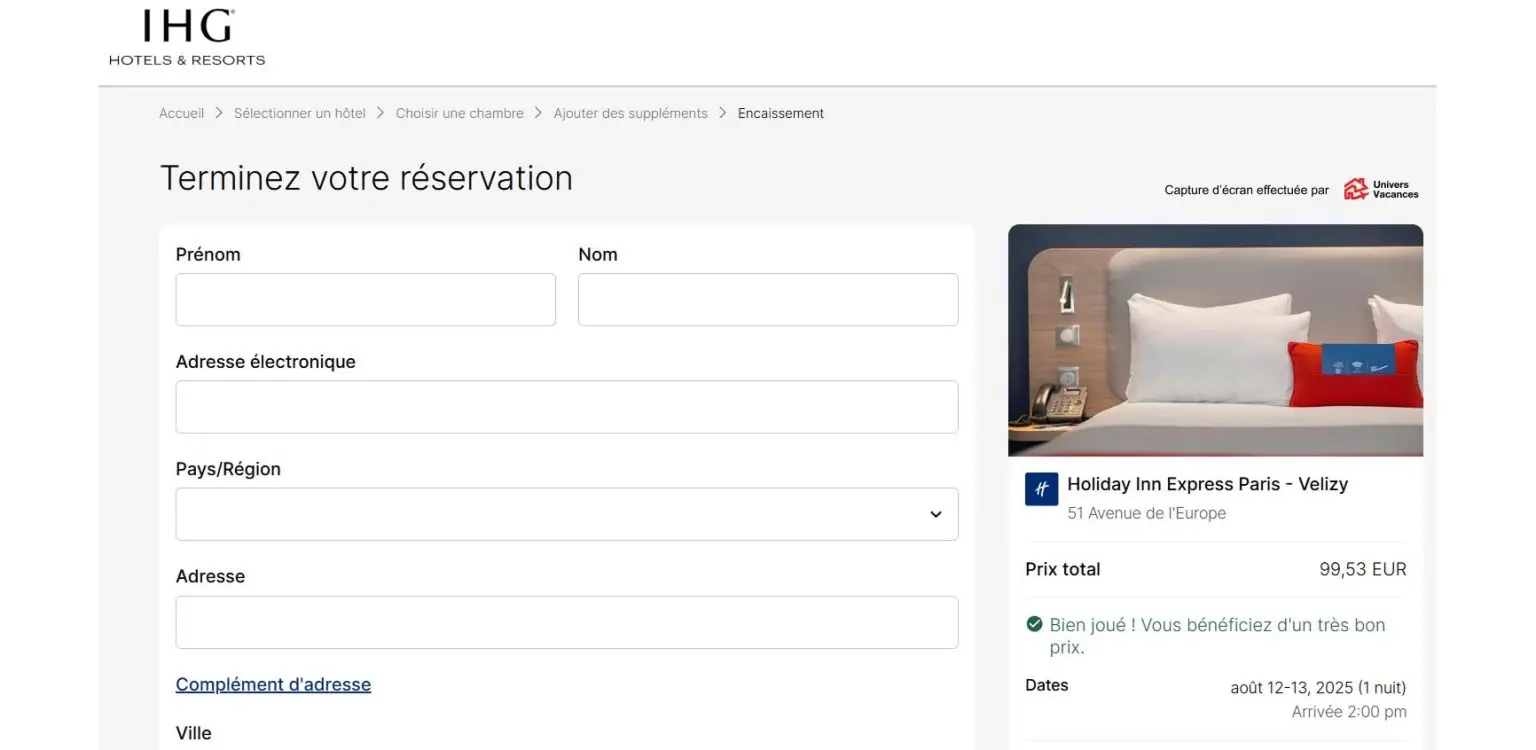Click into the Nom text box
Image resolution: width=1536 pixels, height=750 pixels.
coord(767,299)
